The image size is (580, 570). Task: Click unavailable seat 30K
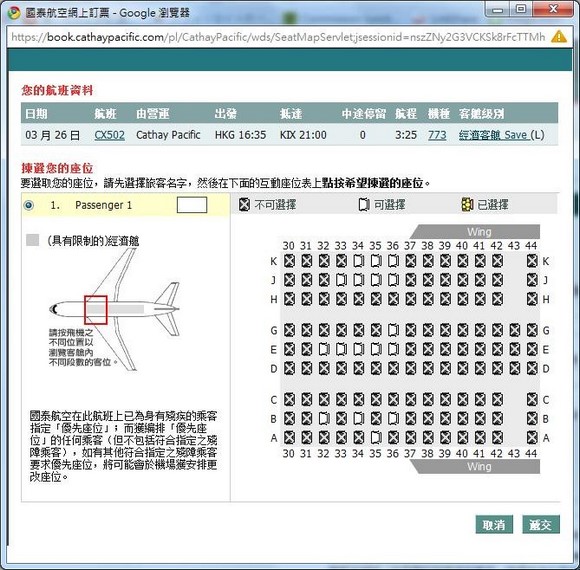click(289, 261)
